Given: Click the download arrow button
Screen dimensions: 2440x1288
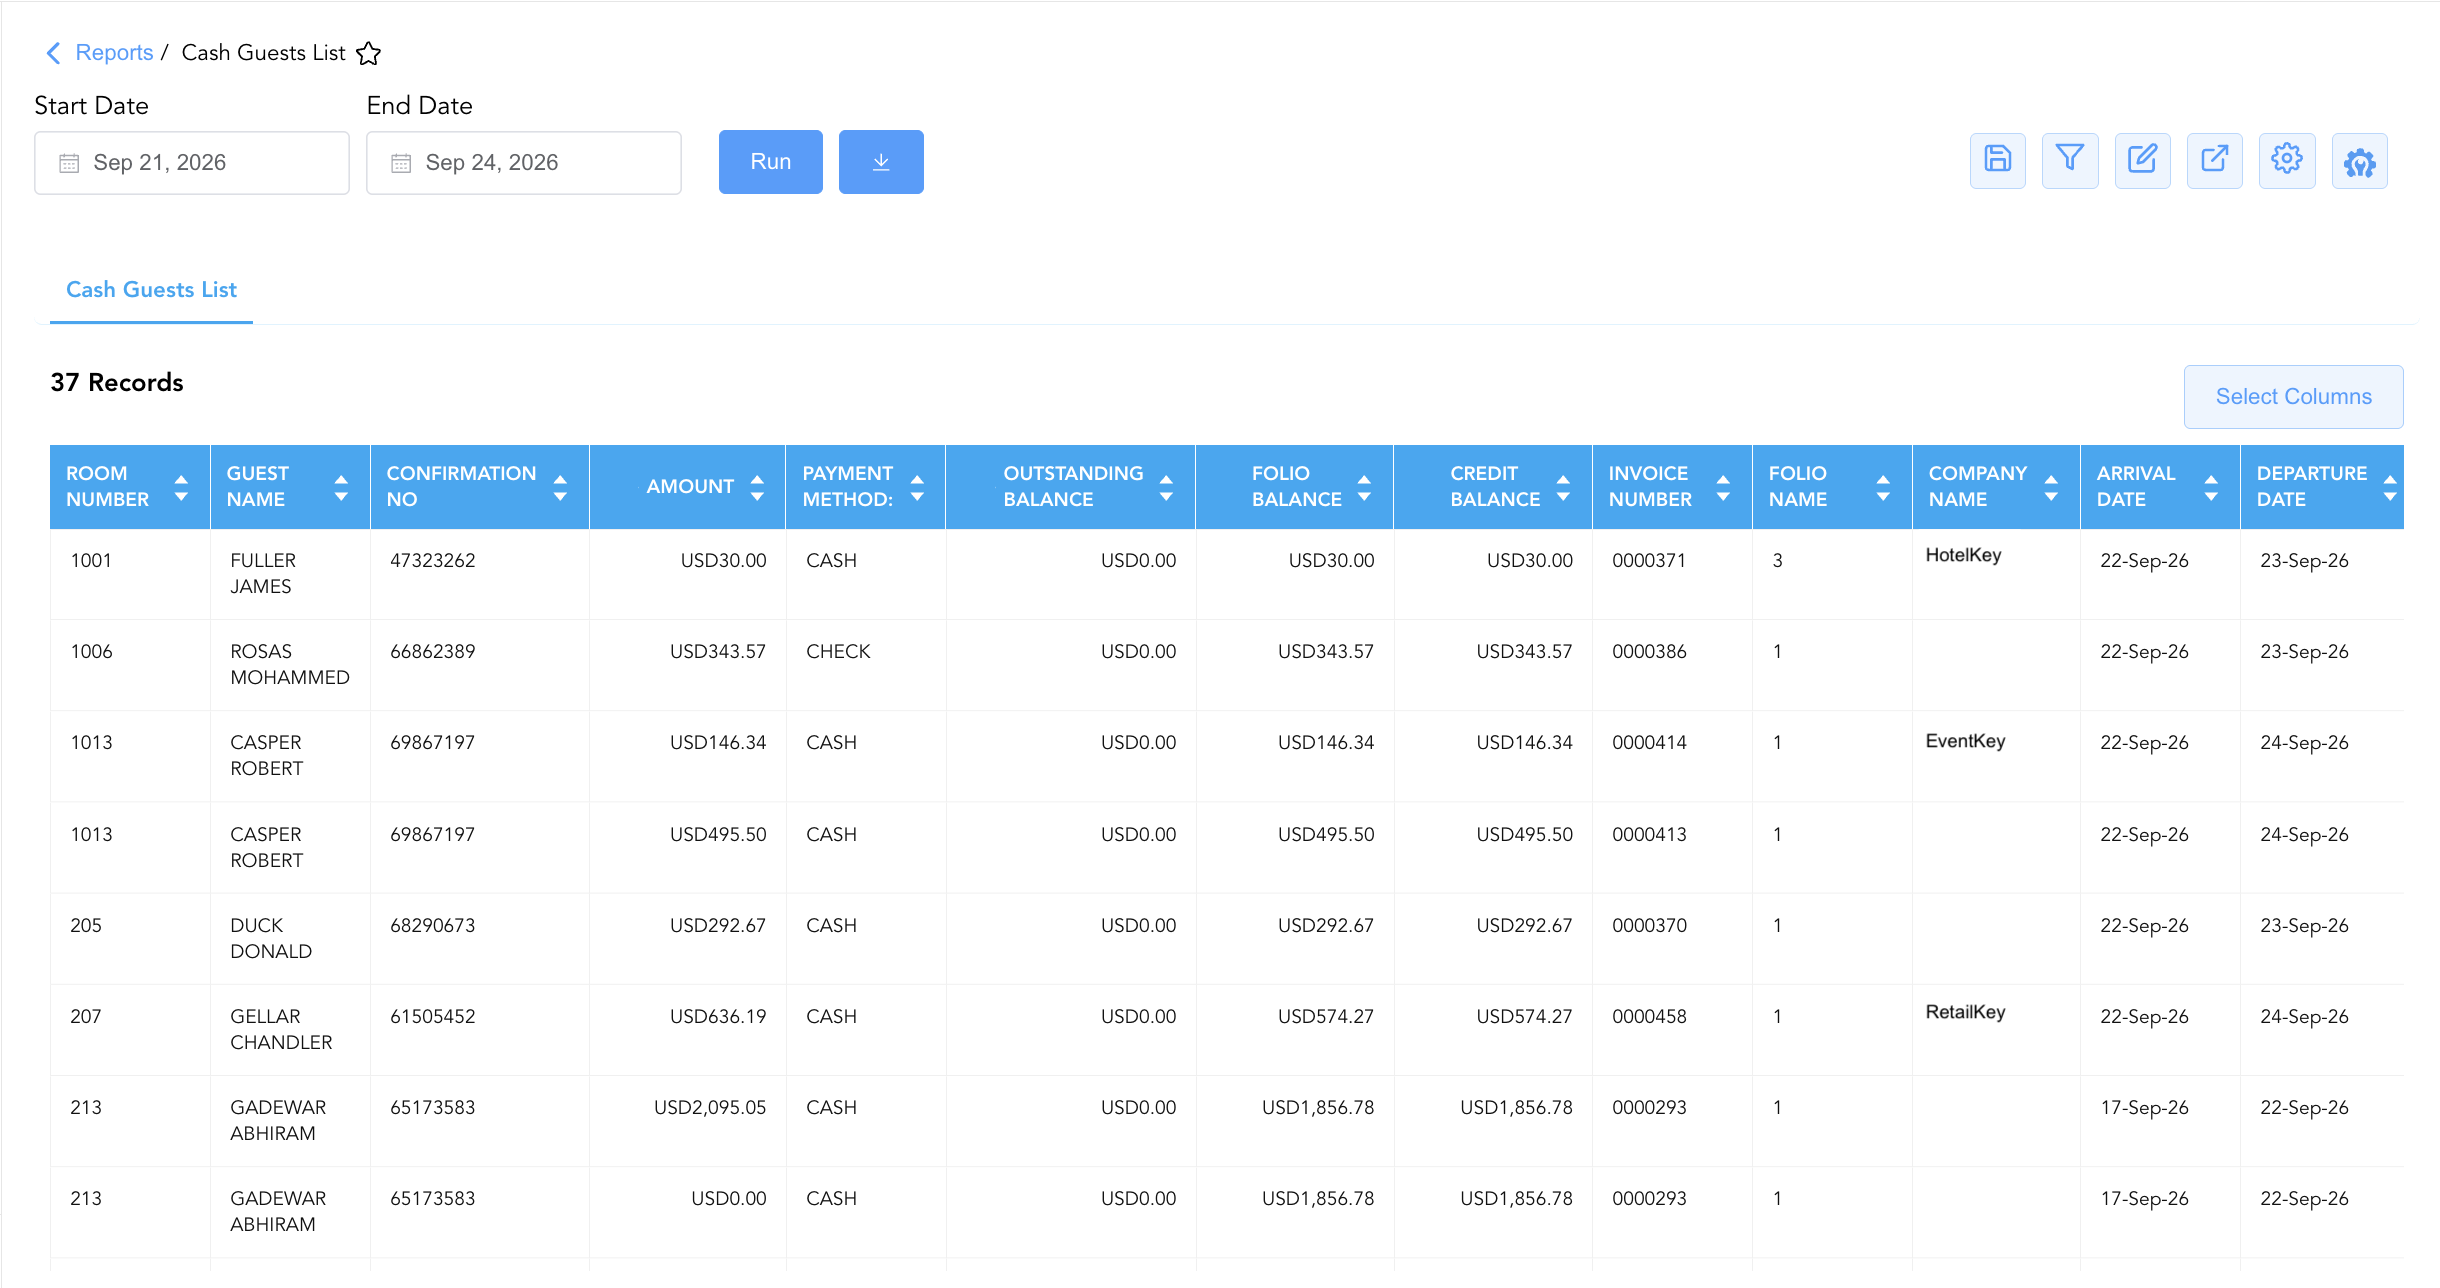Looking at the screenshot, I should (881, 162).
